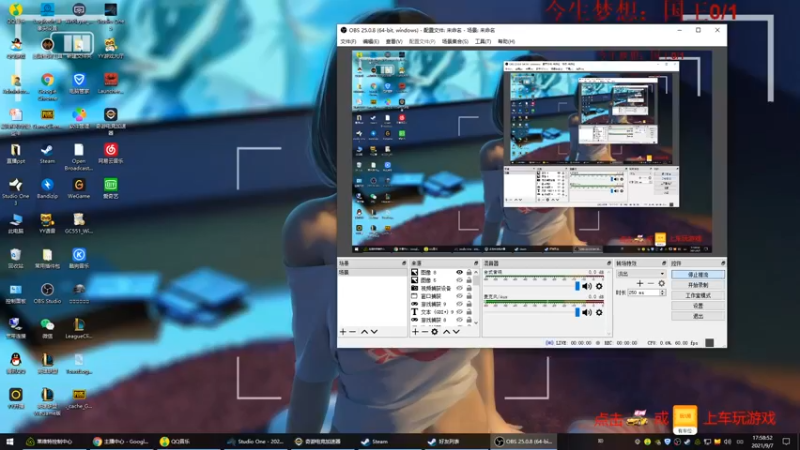This screenshot has height=450, width=800.
Task: Toggle the lock for 视频捕获设备 source
Action: [469, 288]
